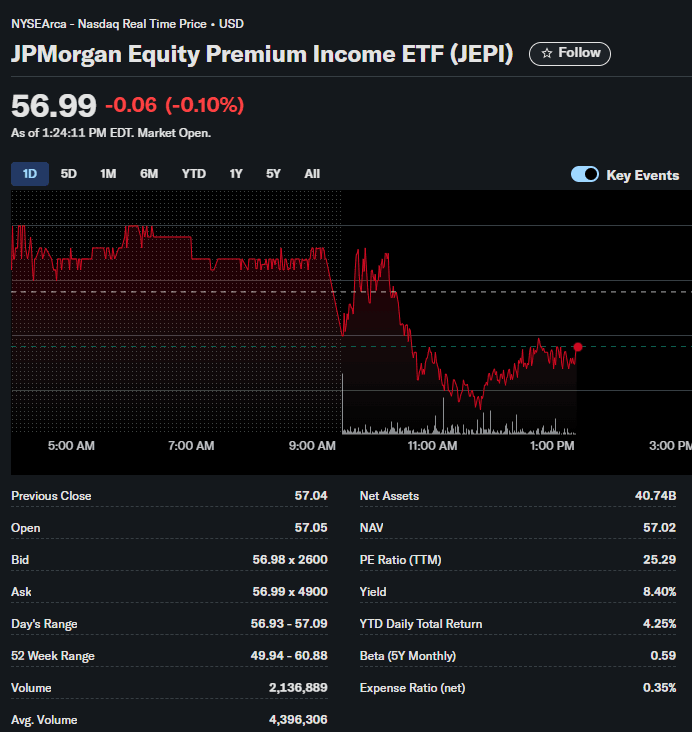
Task: Click the (-0.10%) percent change
Action: tap(205, 105)
